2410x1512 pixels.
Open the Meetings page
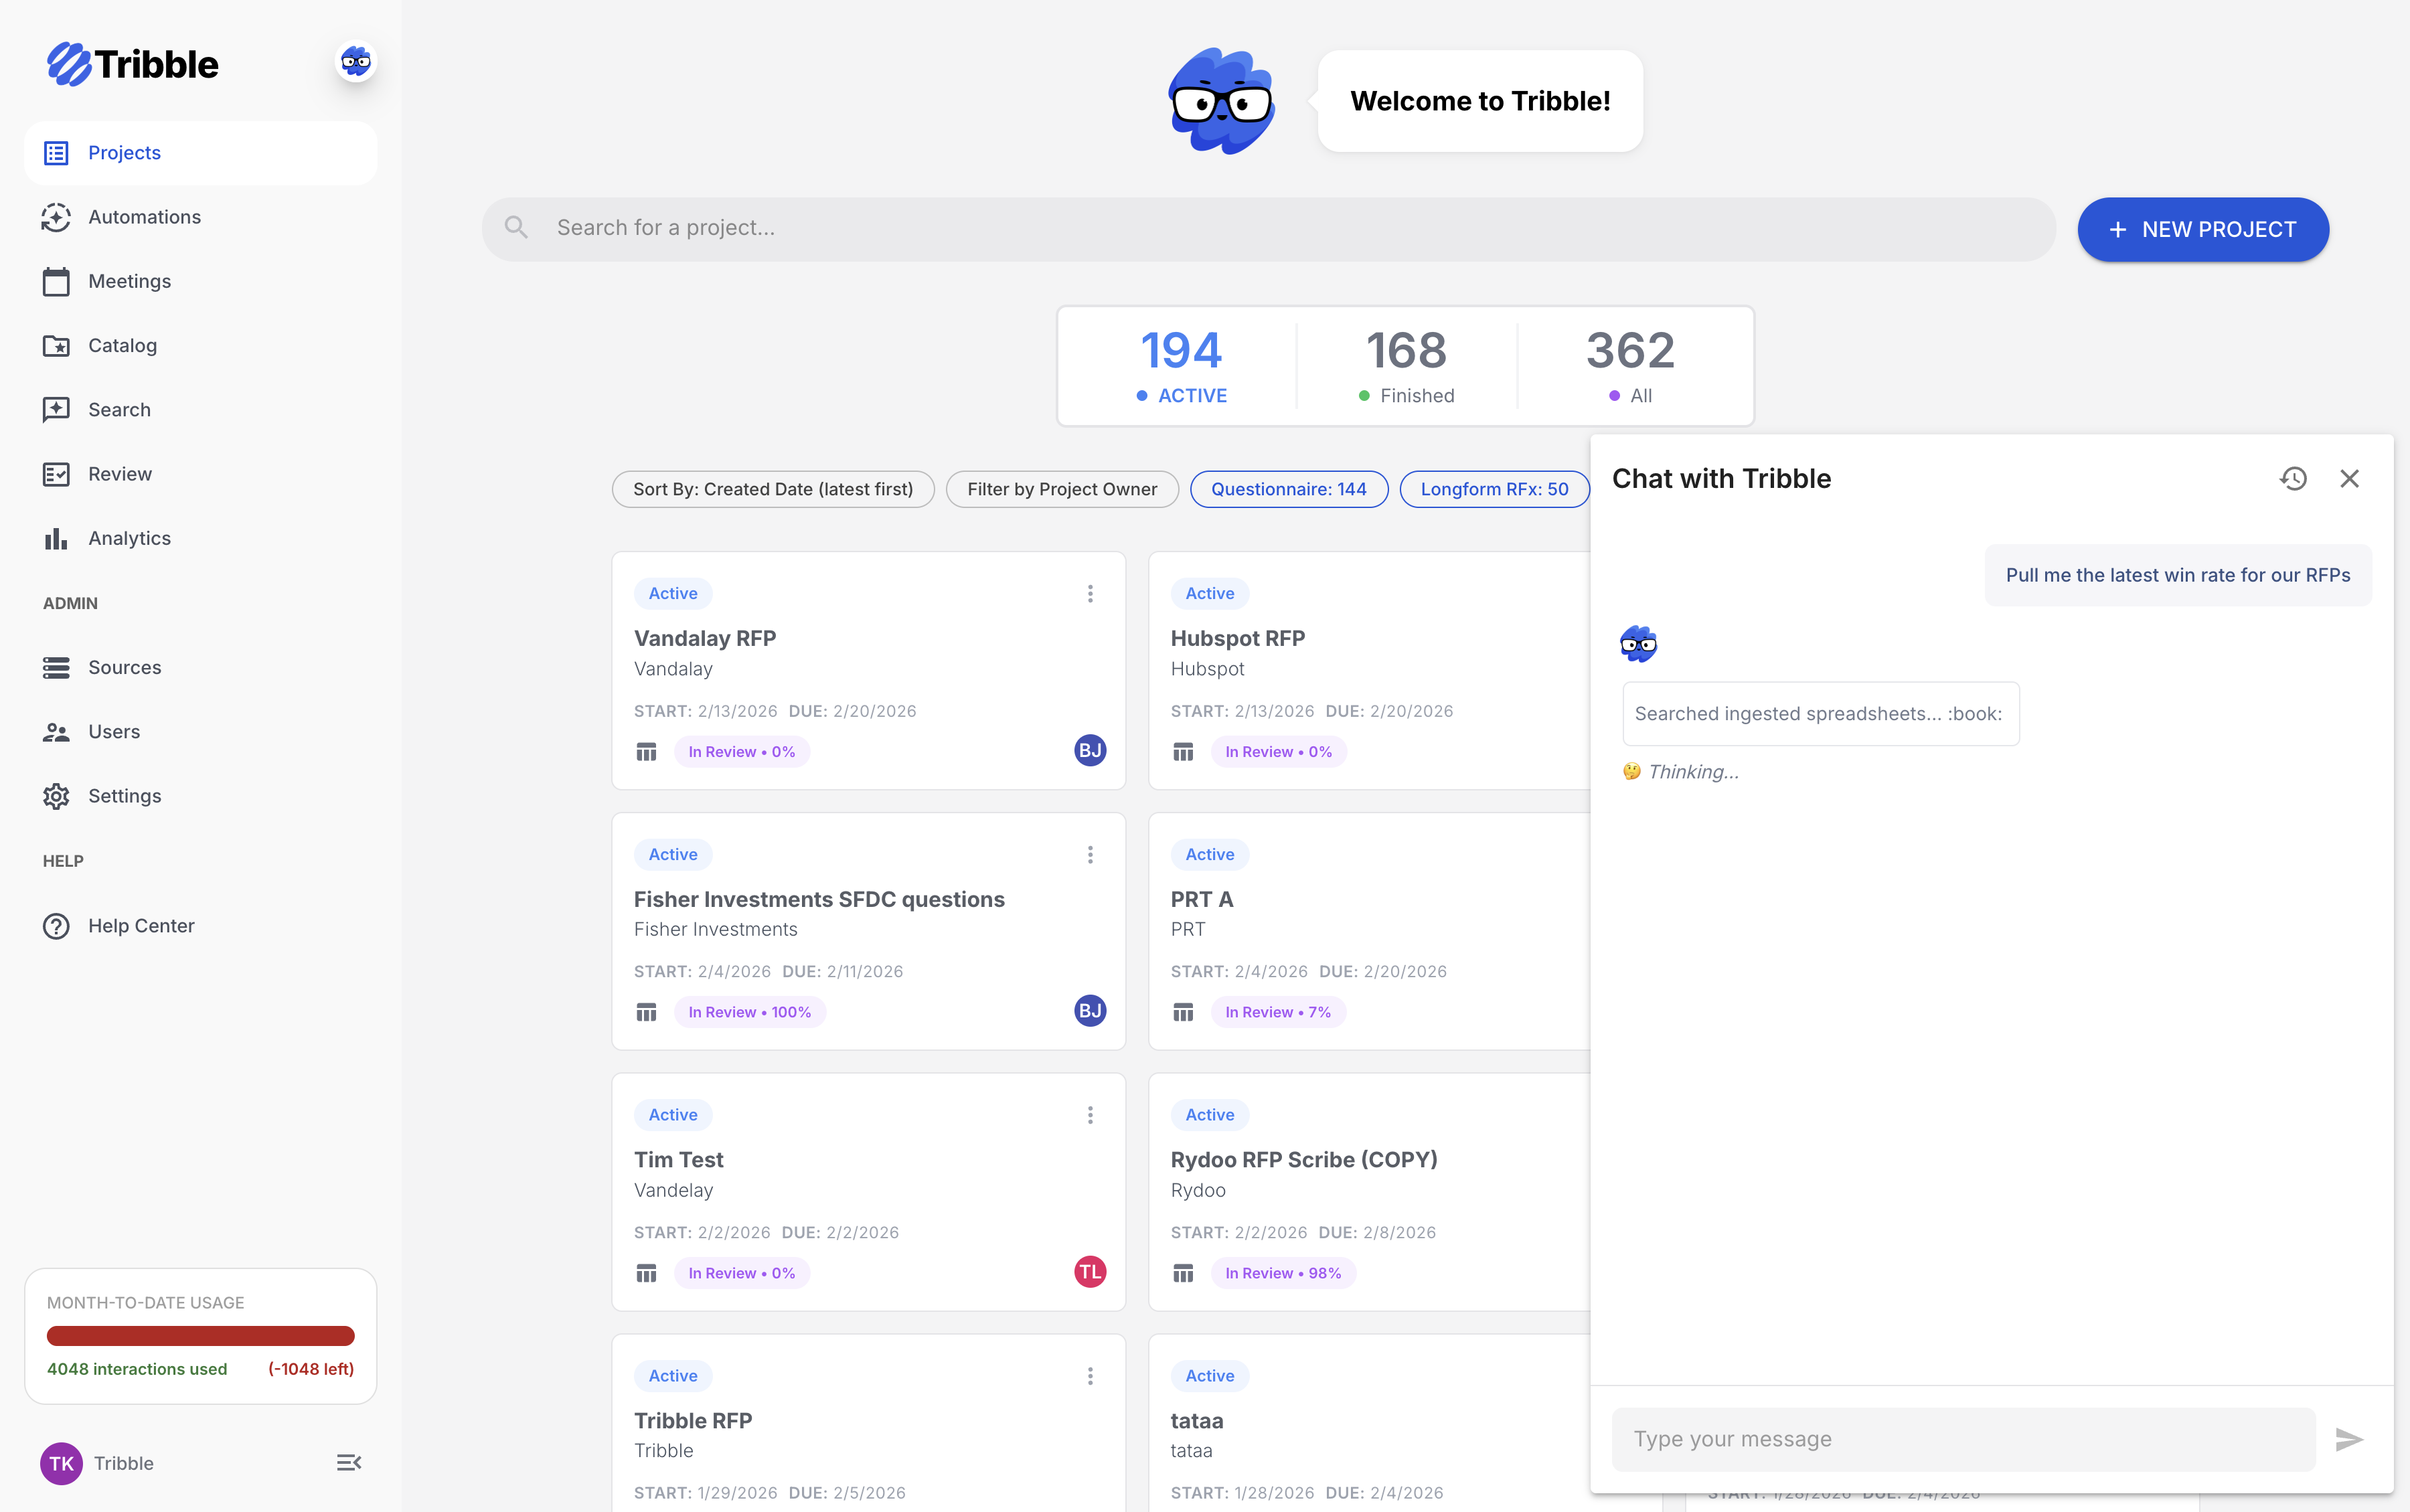click(x=200, y=281)
